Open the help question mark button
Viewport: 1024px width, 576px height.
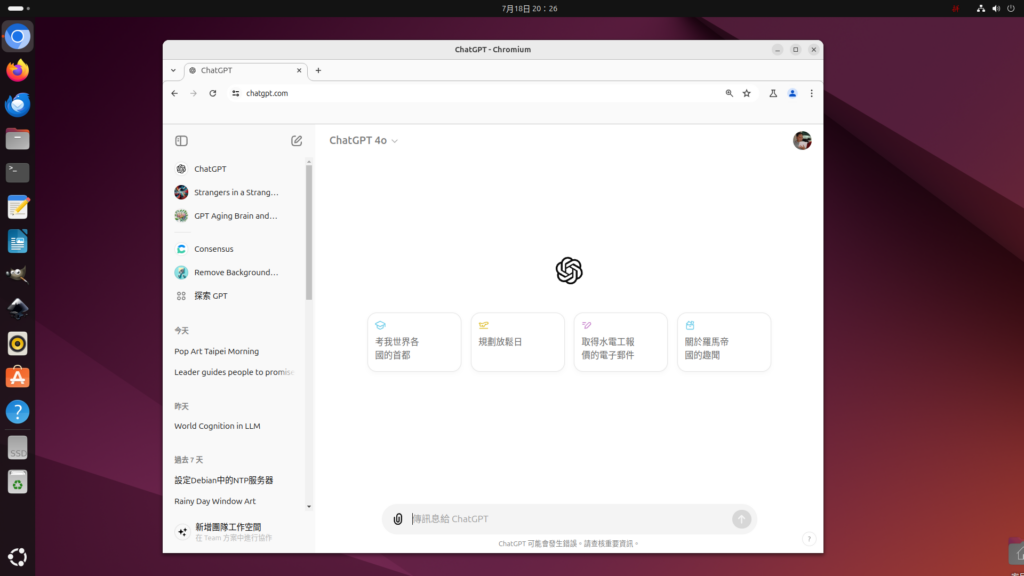[808, 539]
